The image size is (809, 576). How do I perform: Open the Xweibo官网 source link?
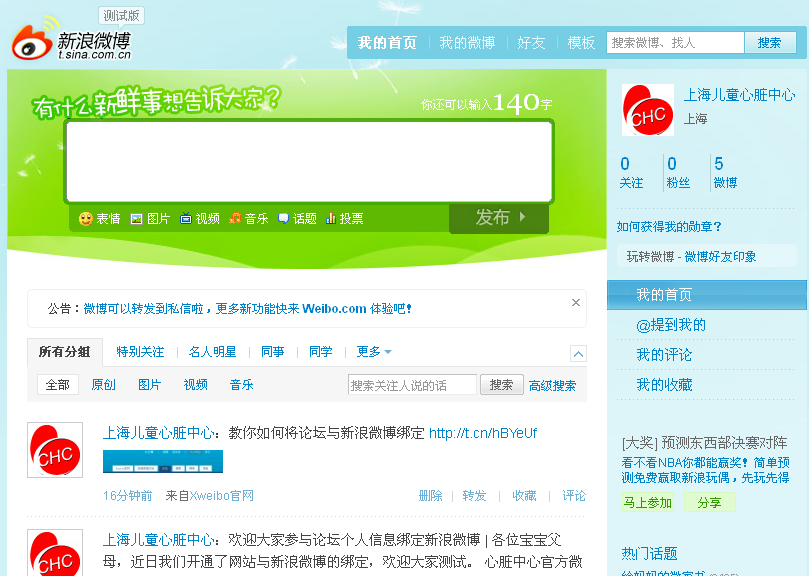tap(221, 496)
